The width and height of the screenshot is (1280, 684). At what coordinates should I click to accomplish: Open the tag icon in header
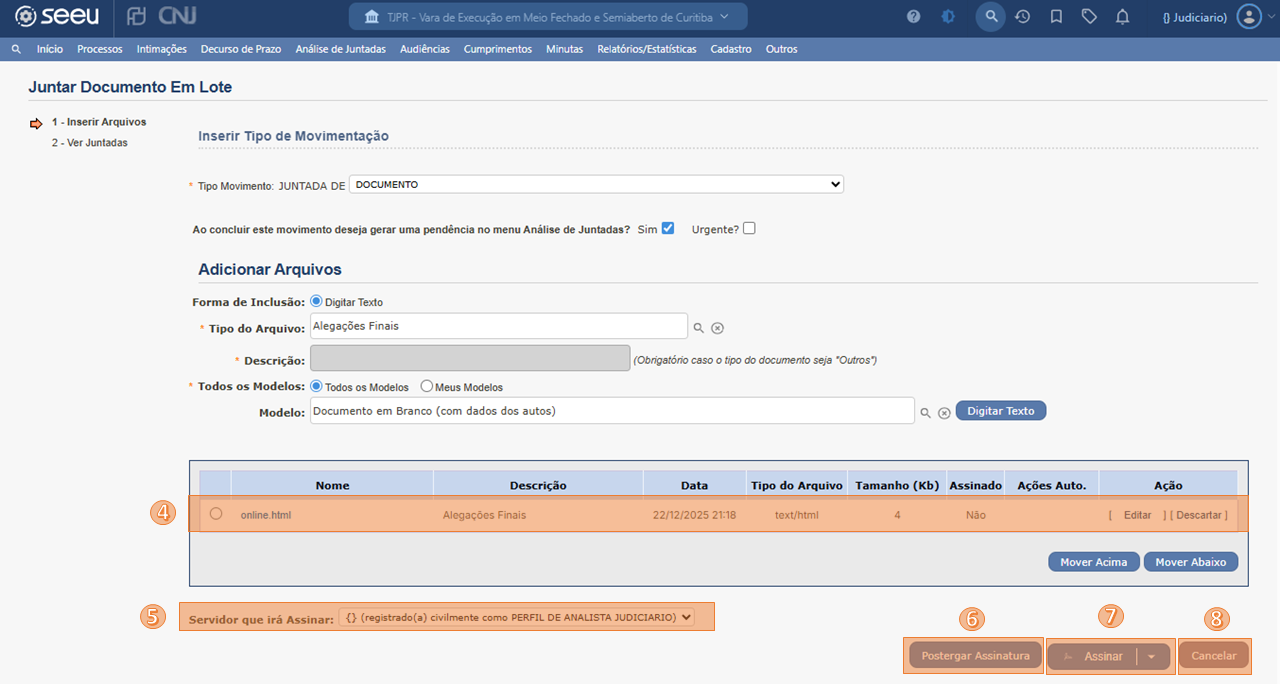[1089, 17]
